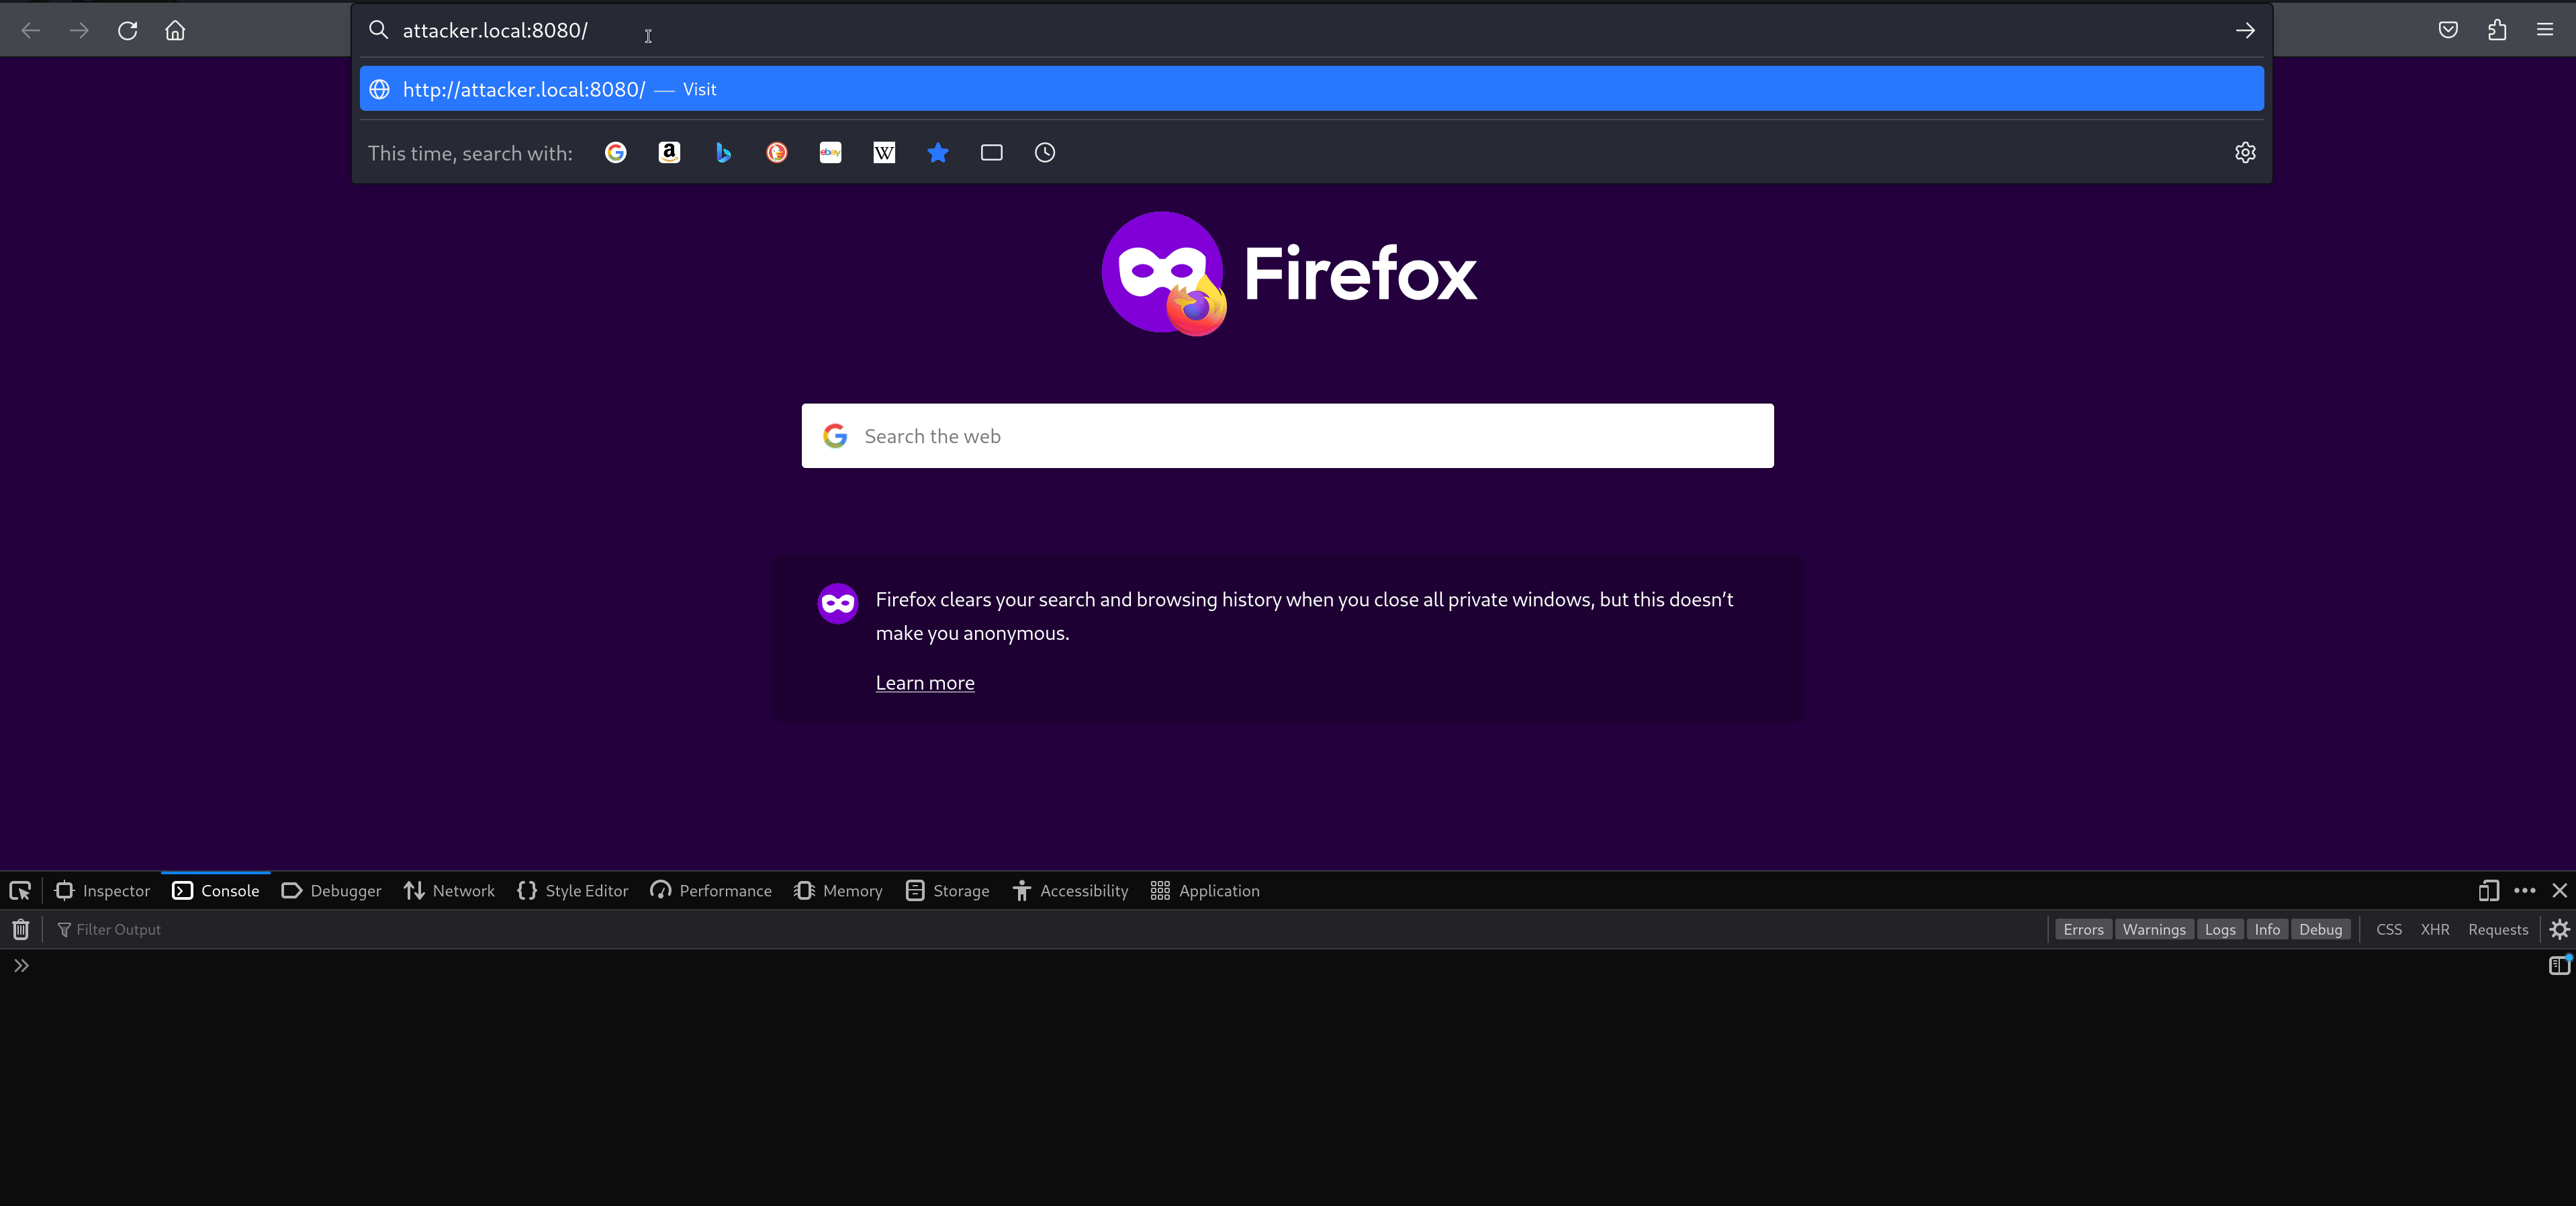Search this time with Bing icon
This screenshot has height=1206, width=2576.
(x=723, y=152)
